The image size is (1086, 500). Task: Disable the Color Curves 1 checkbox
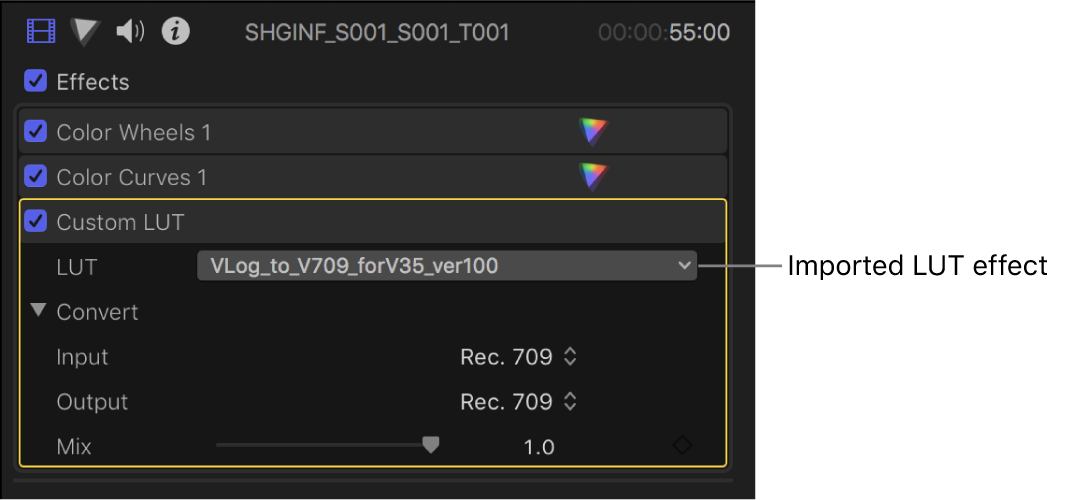pyautogui.click(x=36, y=177)
